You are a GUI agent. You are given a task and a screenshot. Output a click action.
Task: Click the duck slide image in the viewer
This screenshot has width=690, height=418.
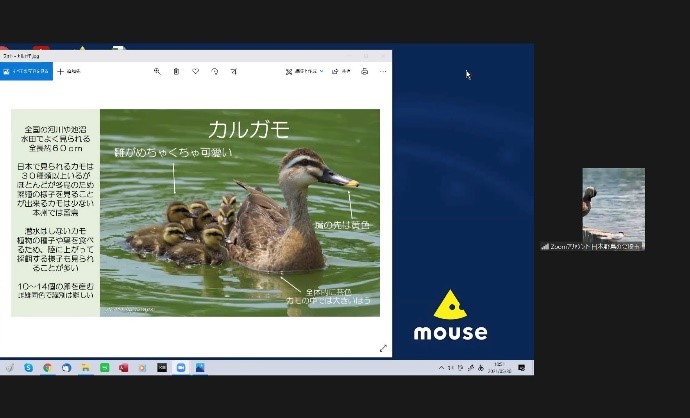(195, 213)
